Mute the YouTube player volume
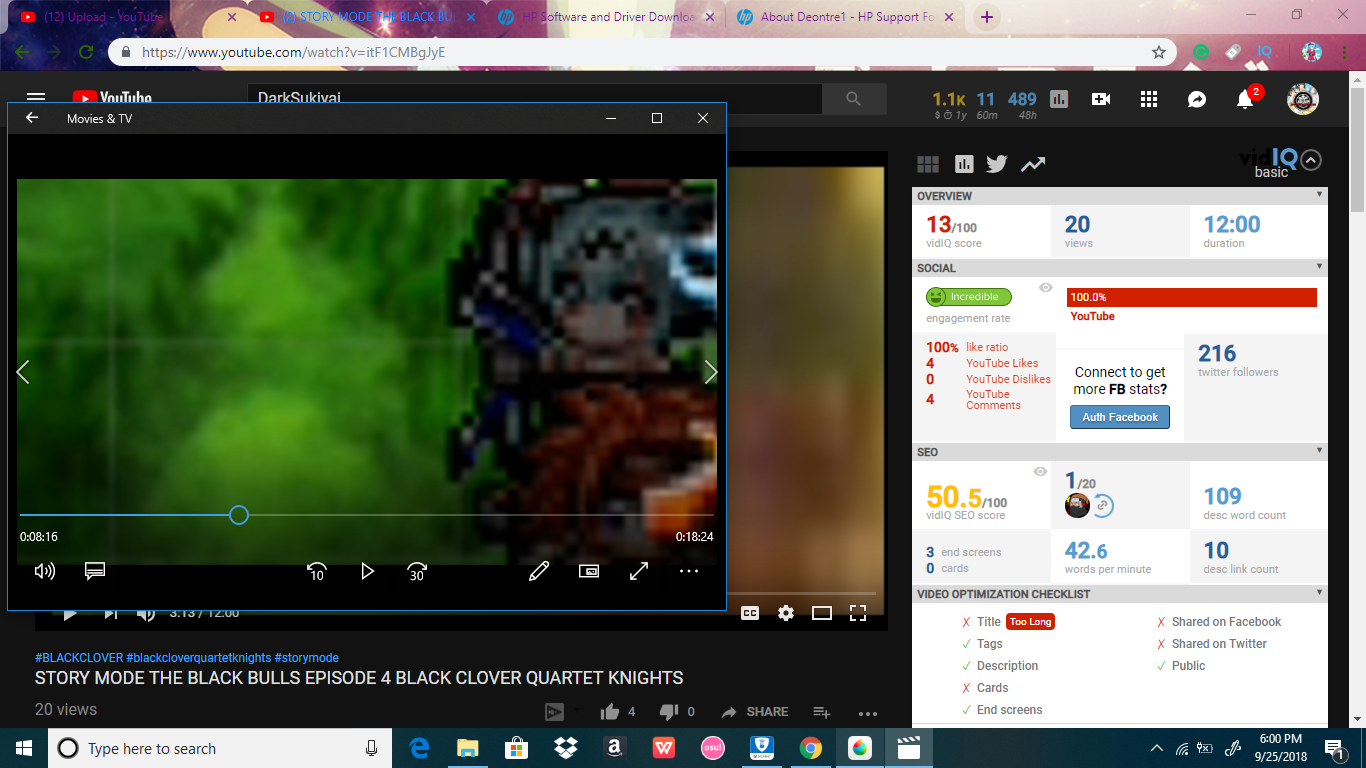This screenshot has height=768, width=1366. pyautogui.click(x=146, y=614)
